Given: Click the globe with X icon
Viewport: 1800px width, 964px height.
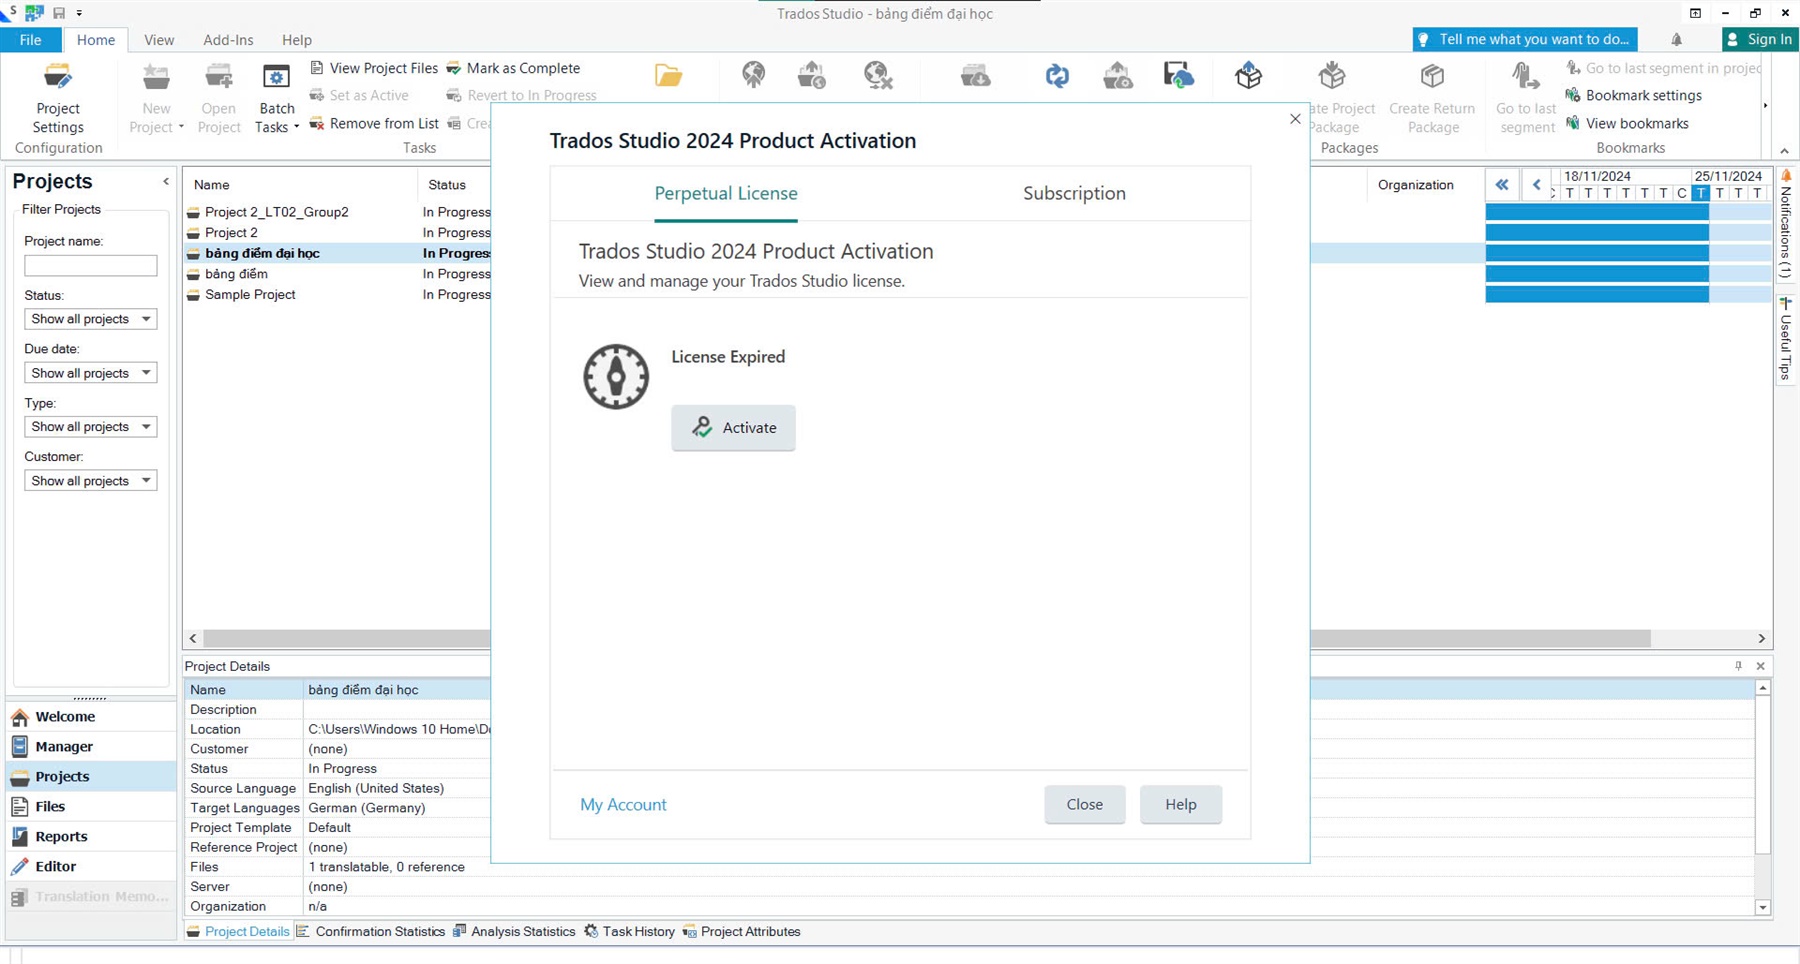Looking at the screenshot, I should pos(877,75).
